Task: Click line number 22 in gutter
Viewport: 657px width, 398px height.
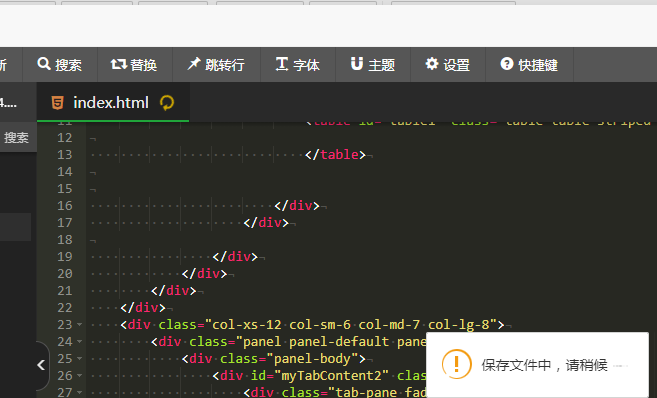Action: (x=65, y=308)
